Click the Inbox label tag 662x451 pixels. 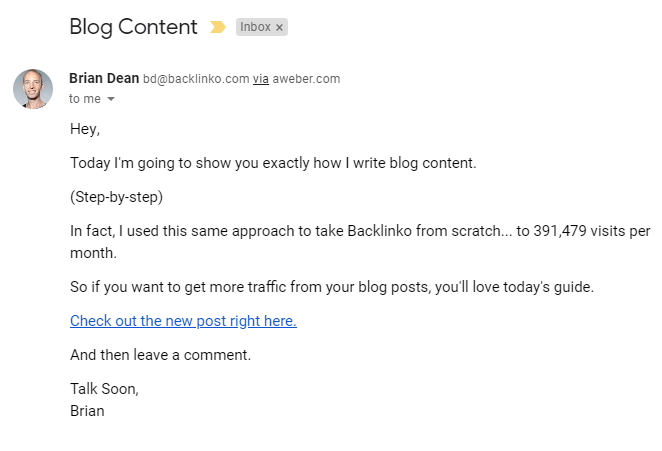[255, 27]
